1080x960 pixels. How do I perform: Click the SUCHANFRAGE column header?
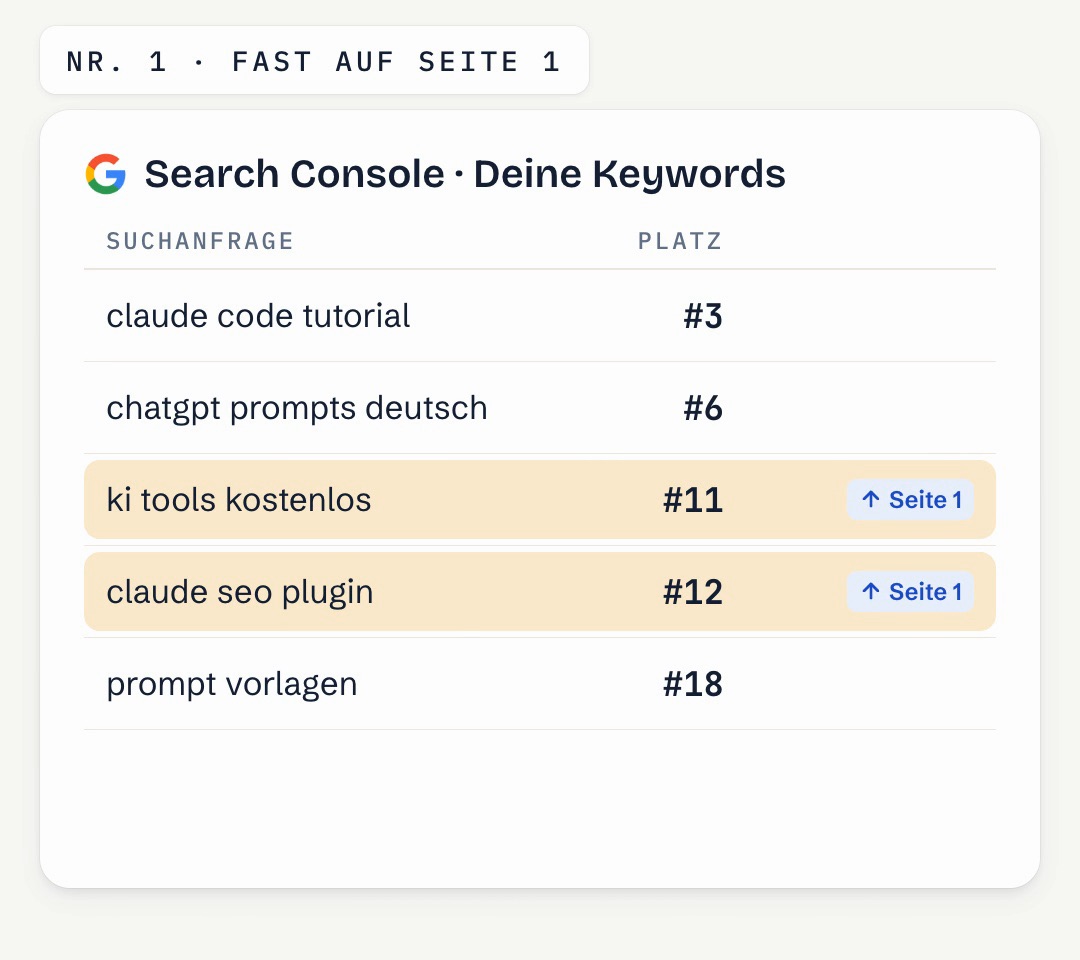coord(200,241)
